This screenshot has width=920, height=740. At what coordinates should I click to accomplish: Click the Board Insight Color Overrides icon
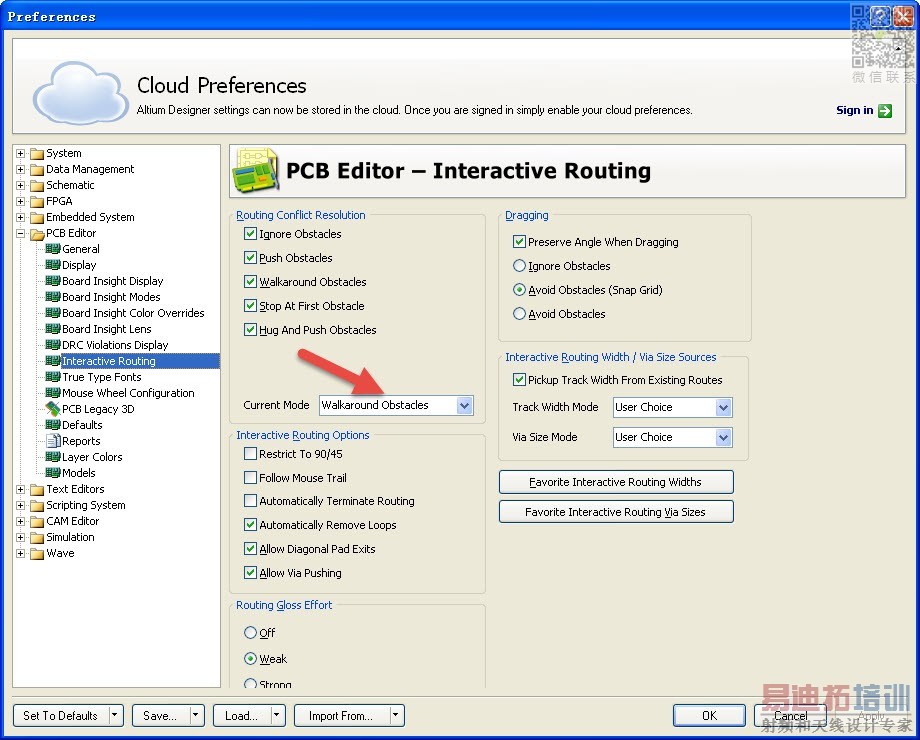pyautogui.click(x=53, y=313)
